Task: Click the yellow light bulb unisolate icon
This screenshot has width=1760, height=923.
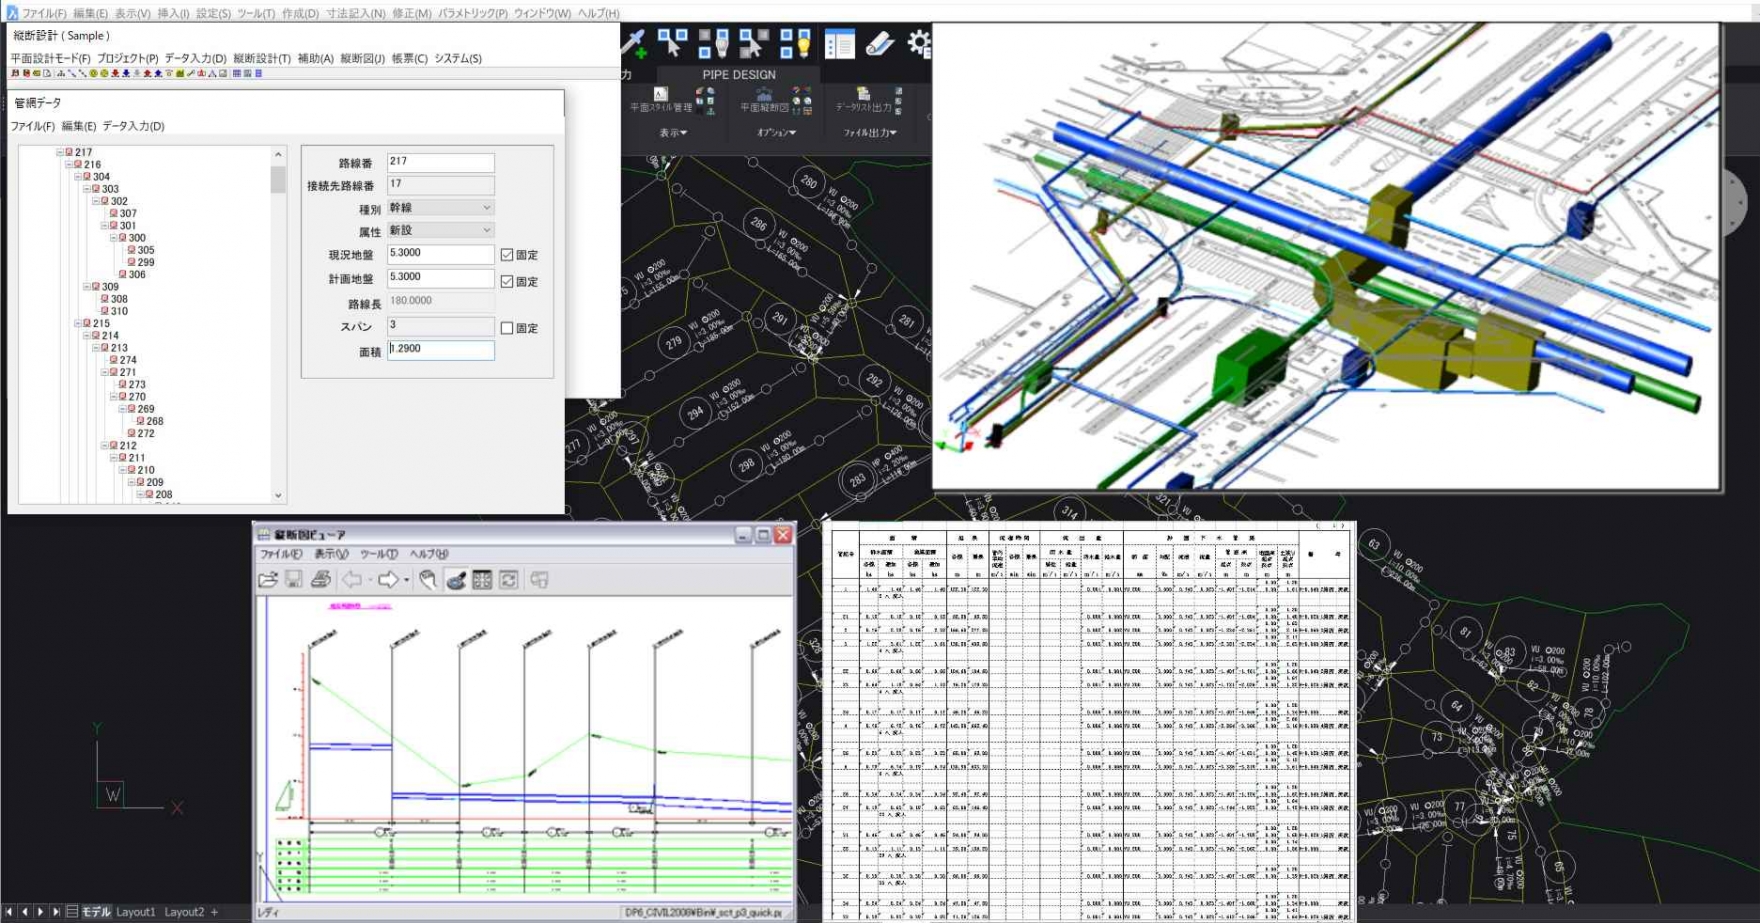Action: tap(796, 44)
